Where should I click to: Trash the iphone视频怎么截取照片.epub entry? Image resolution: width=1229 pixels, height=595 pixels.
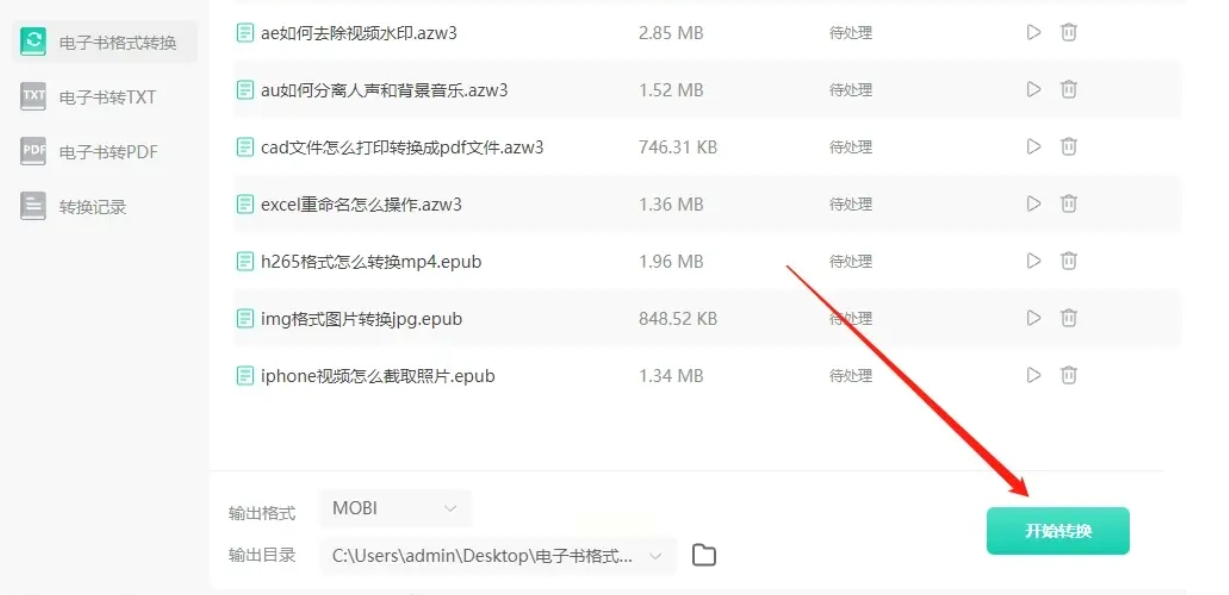[x=1069, y=376]
